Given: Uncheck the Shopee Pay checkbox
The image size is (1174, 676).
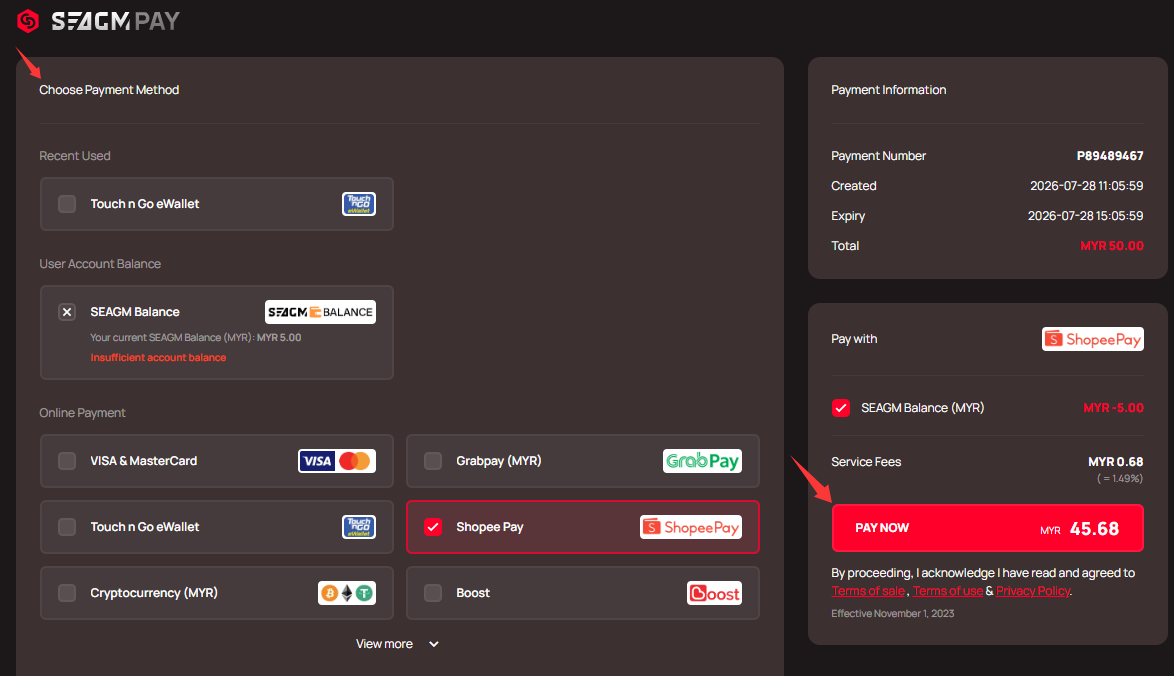Looking at the screenshot, I should coord(433,527).
